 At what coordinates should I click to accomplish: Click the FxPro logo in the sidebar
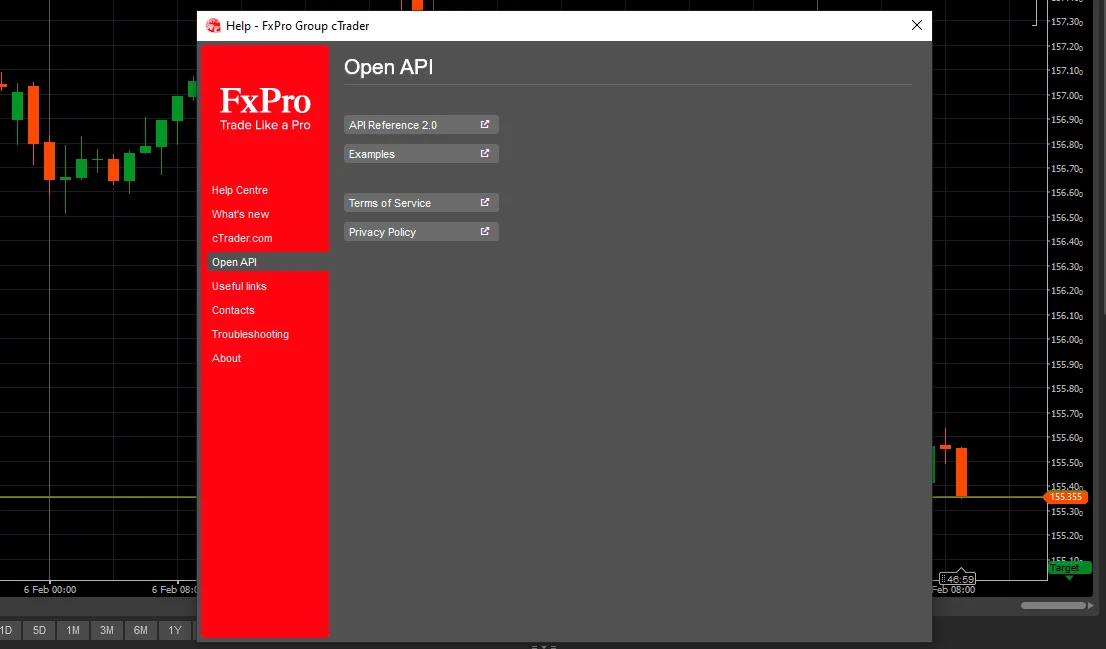coord(264,103)
